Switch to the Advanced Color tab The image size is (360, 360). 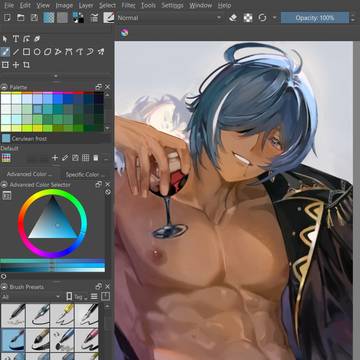pos(30,174)
